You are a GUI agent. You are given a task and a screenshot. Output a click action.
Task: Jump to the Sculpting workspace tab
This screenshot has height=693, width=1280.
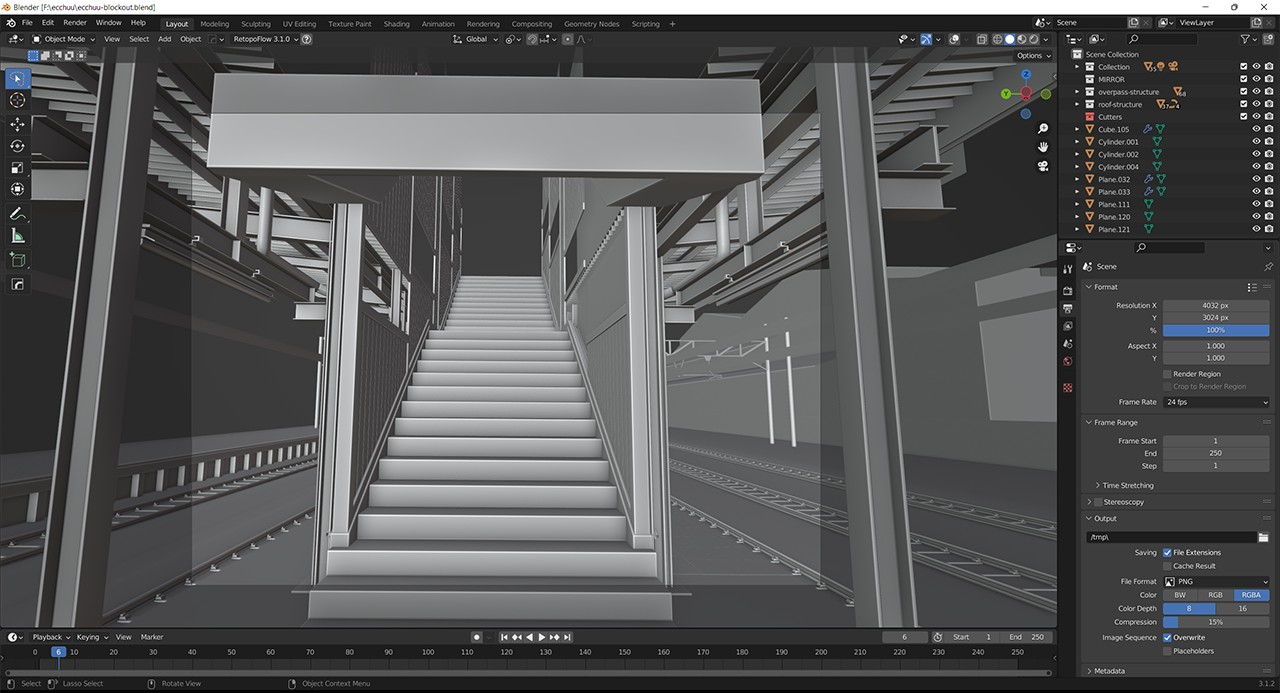[256, 24]
